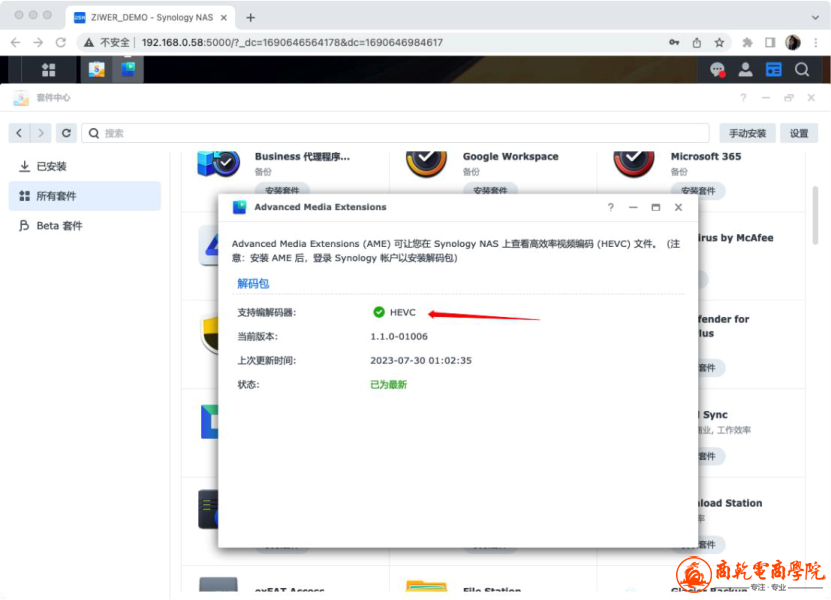Click the browser forward arrow
This screenshot has width=831, height=600.
pos(38,42)
